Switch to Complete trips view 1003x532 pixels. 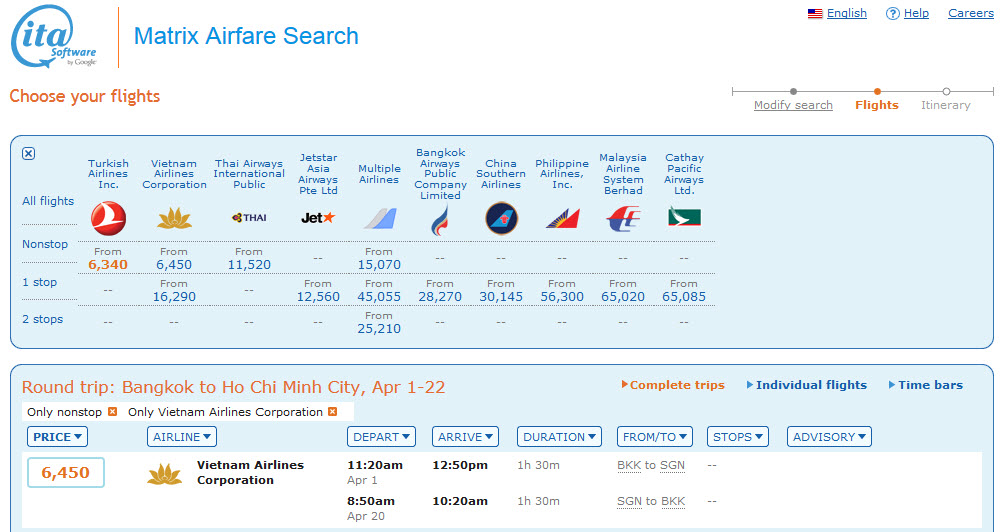point(673,385)
